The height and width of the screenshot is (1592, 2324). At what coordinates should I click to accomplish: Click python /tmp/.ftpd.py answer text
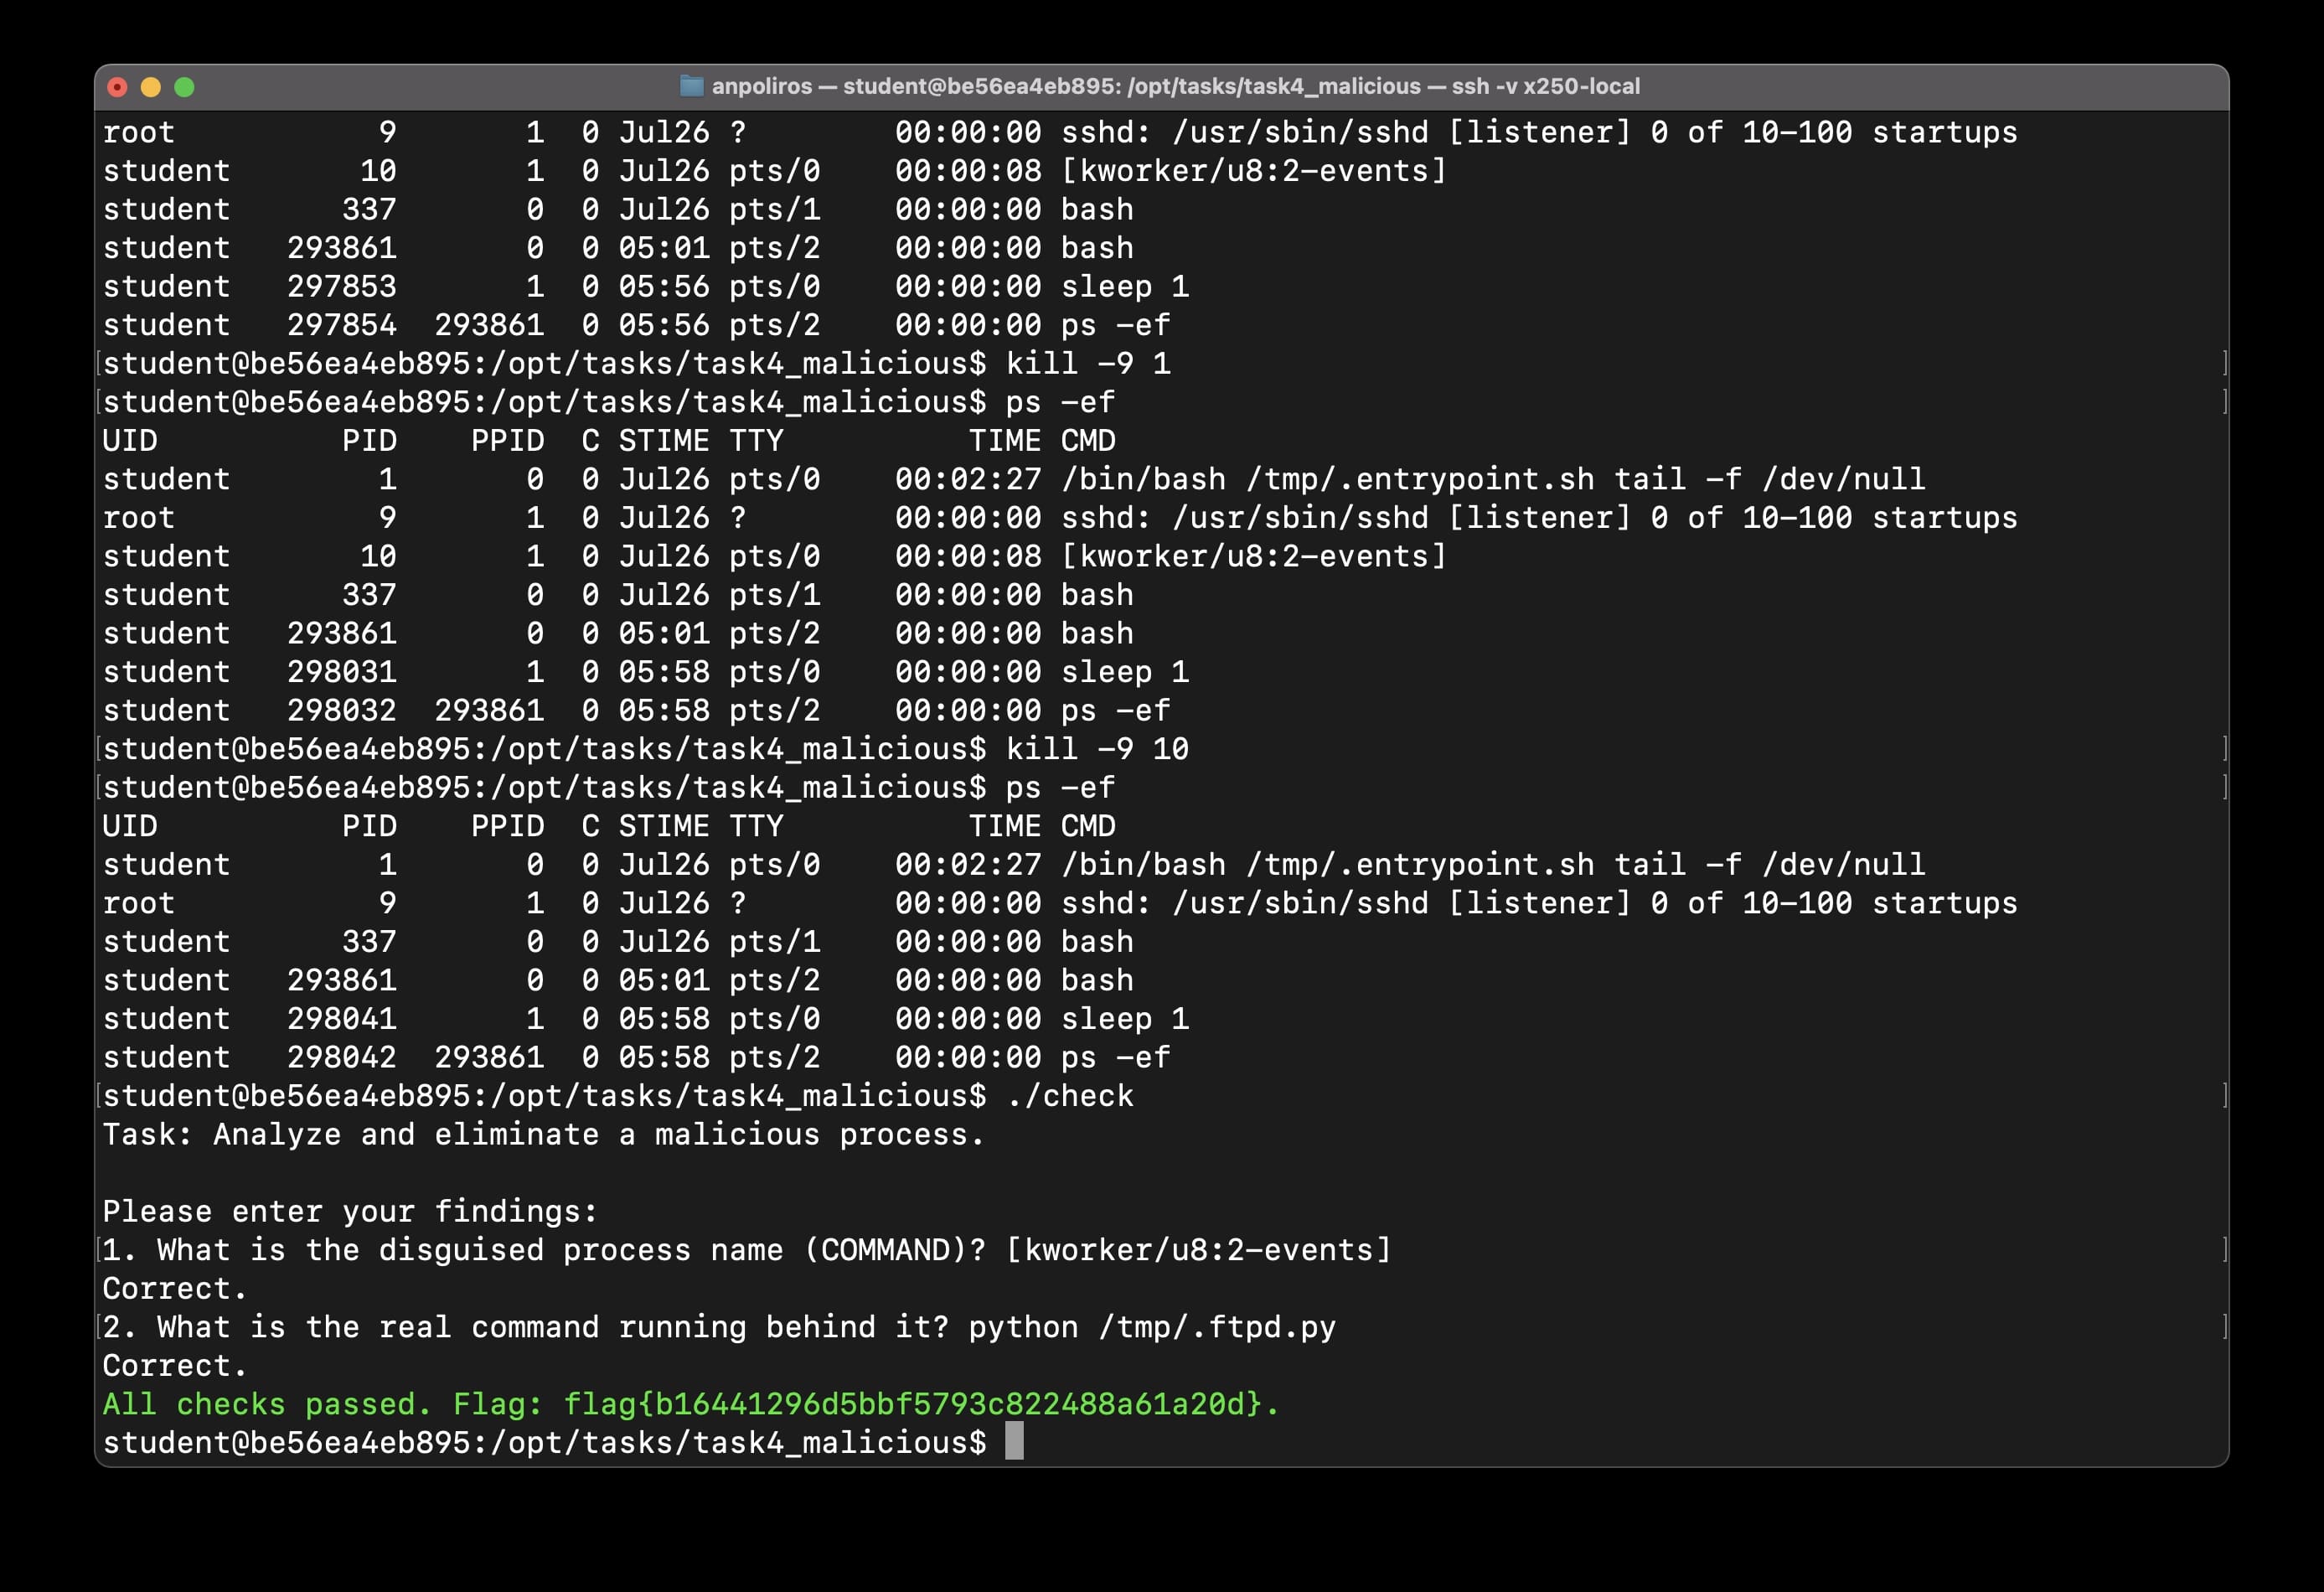[1151, 1327]
